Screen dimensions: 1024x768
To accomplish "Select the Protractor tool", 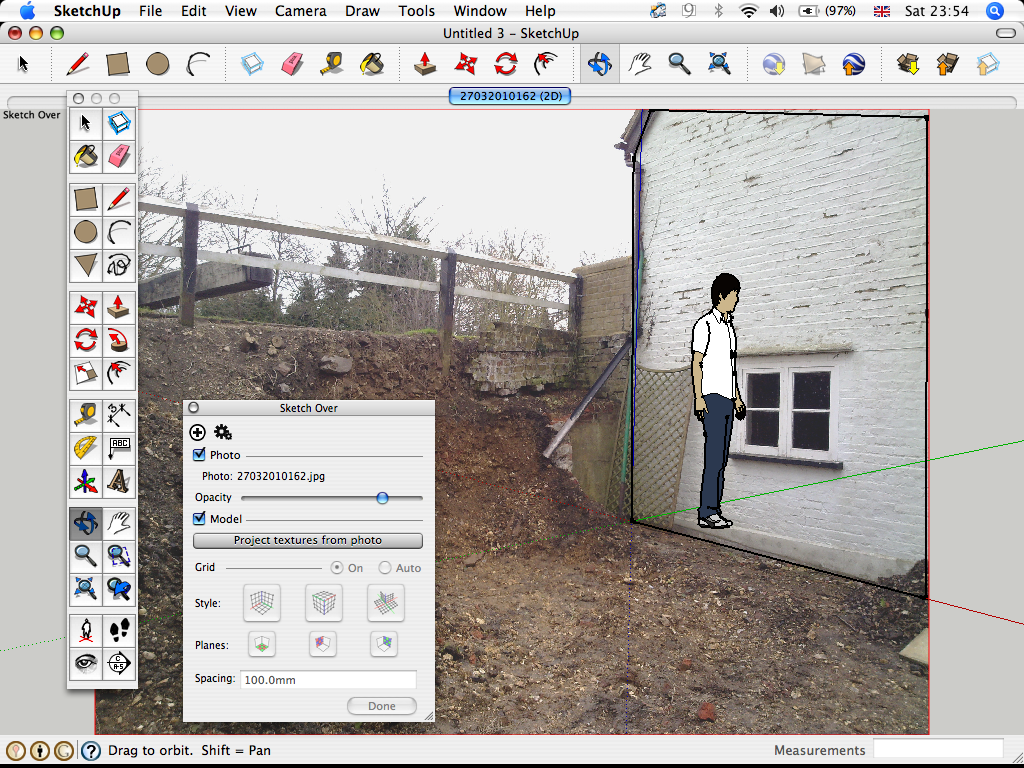I will (x=86, y=448).
